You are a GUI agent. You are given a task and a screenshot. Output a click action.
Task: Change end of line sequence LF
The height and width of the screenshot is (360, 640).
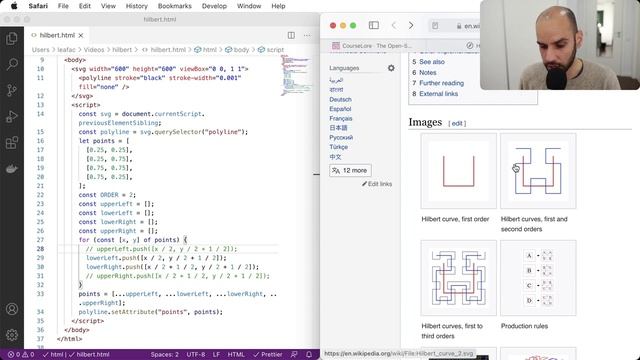tap(216, 354)
